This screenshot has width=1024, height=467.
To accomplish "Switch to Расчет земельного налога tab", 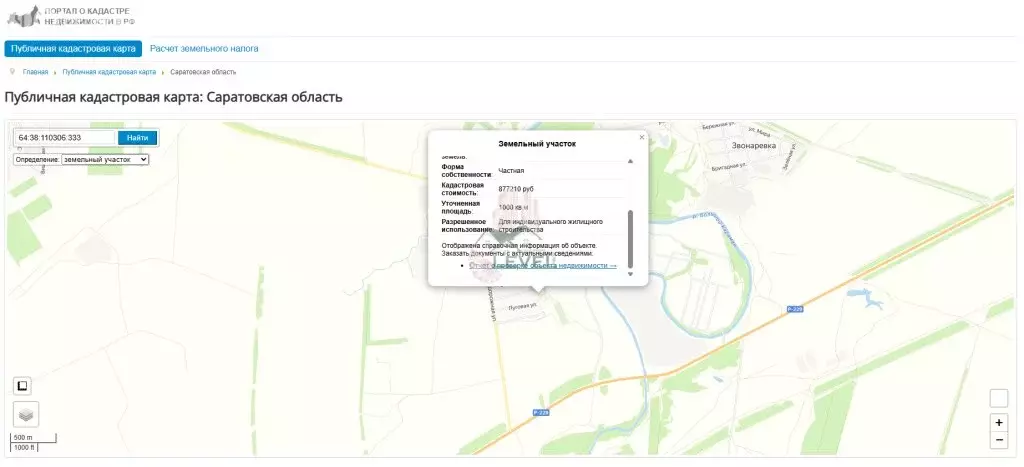I will (x=204, y=48).
